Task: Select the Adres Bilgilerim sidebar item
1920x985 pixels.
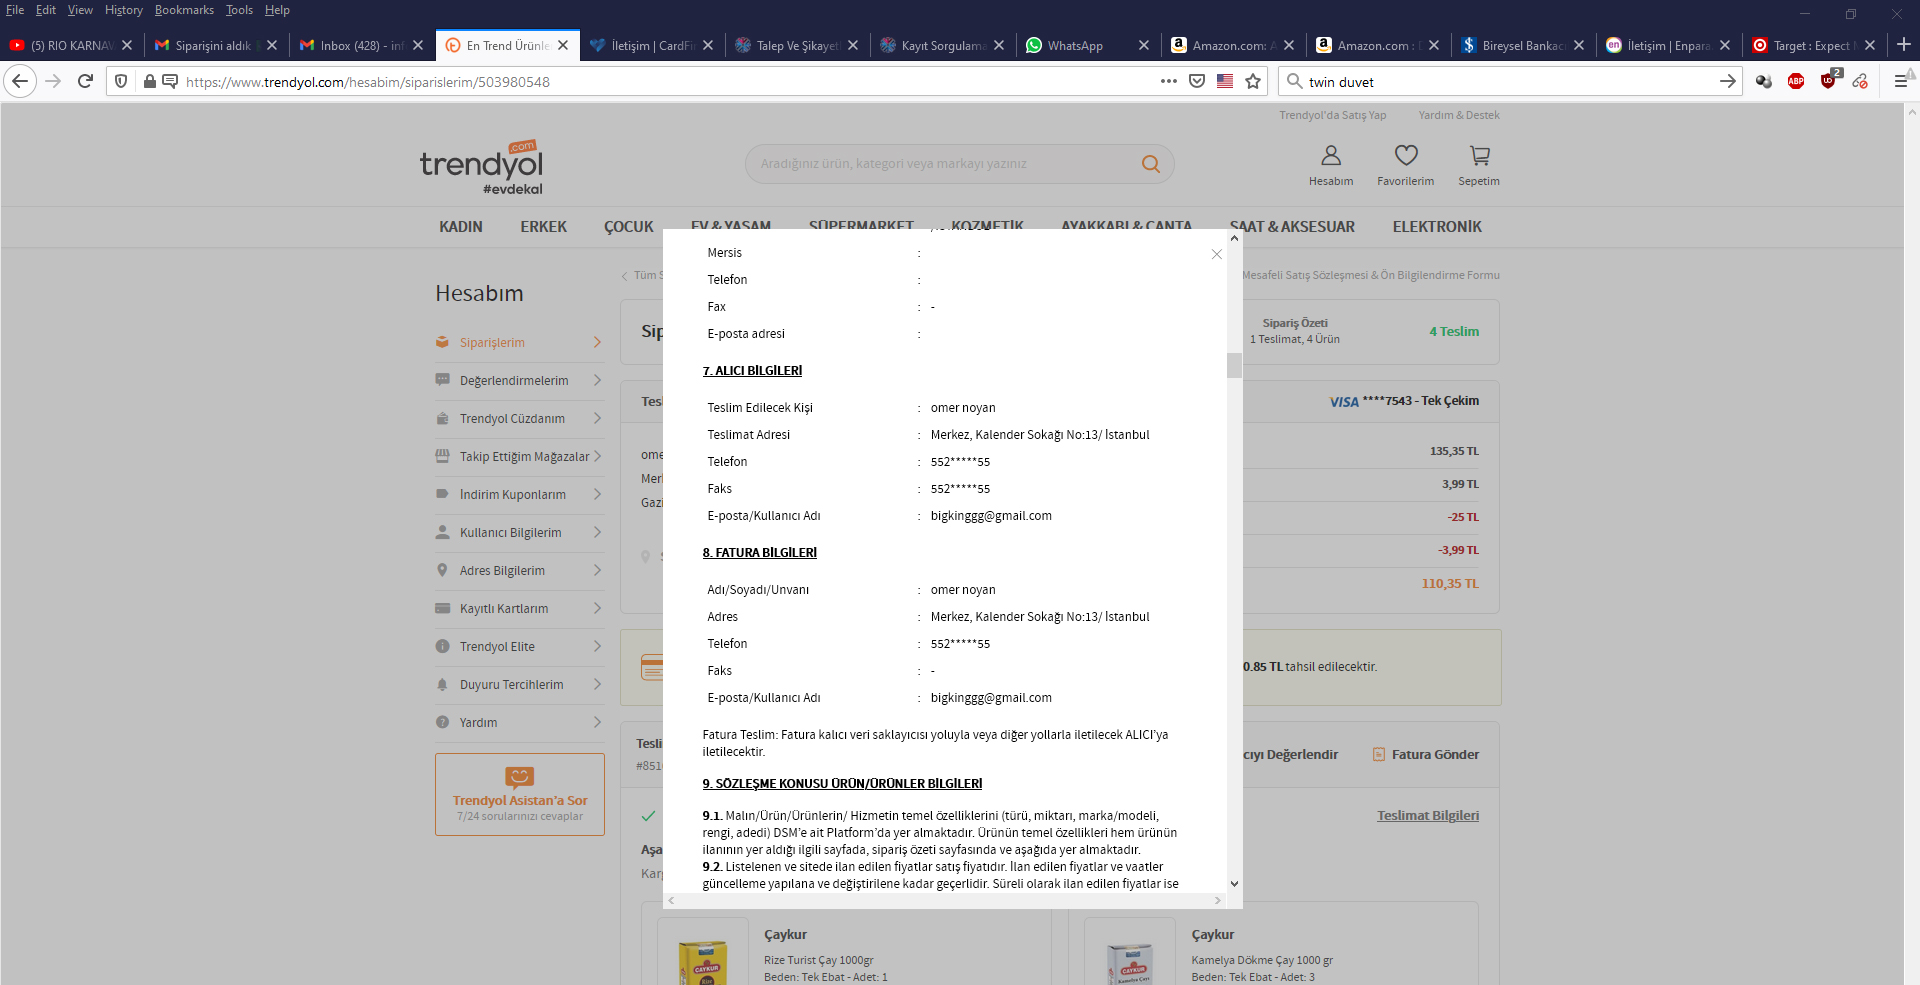Action: (502, 571)
